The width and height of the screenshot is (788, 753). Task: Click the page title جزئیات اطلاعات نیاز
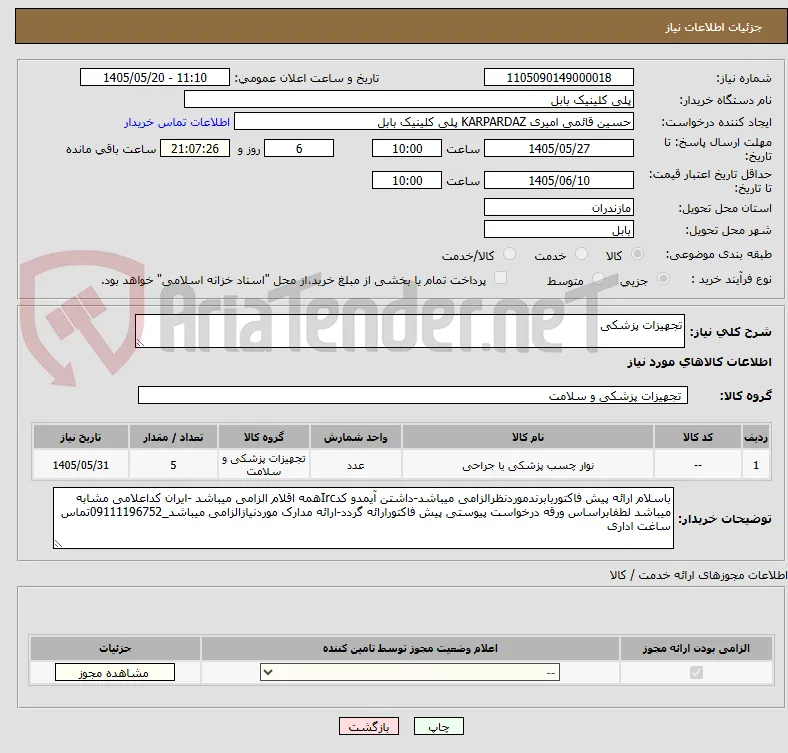pos(714,27)
